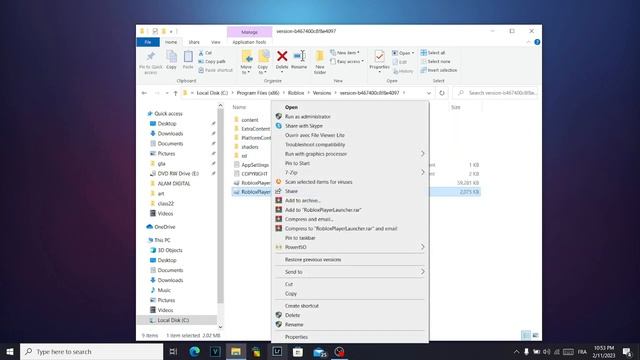640x360 pixels.
Task: Click Select all in ribbon
Action: coord(433,53)
